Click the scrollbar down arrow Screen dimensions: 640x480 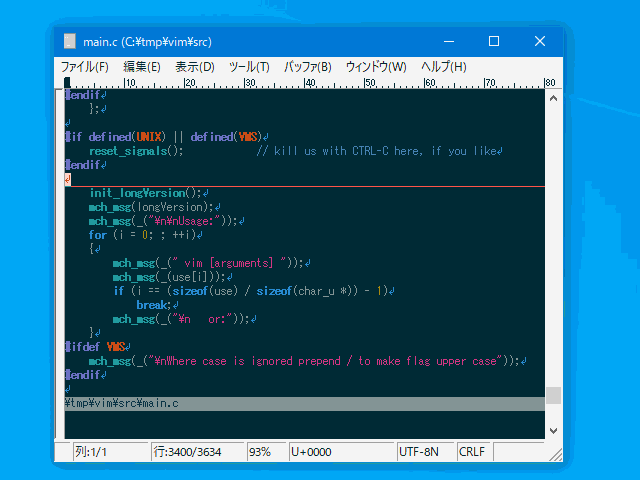(553, 431)
